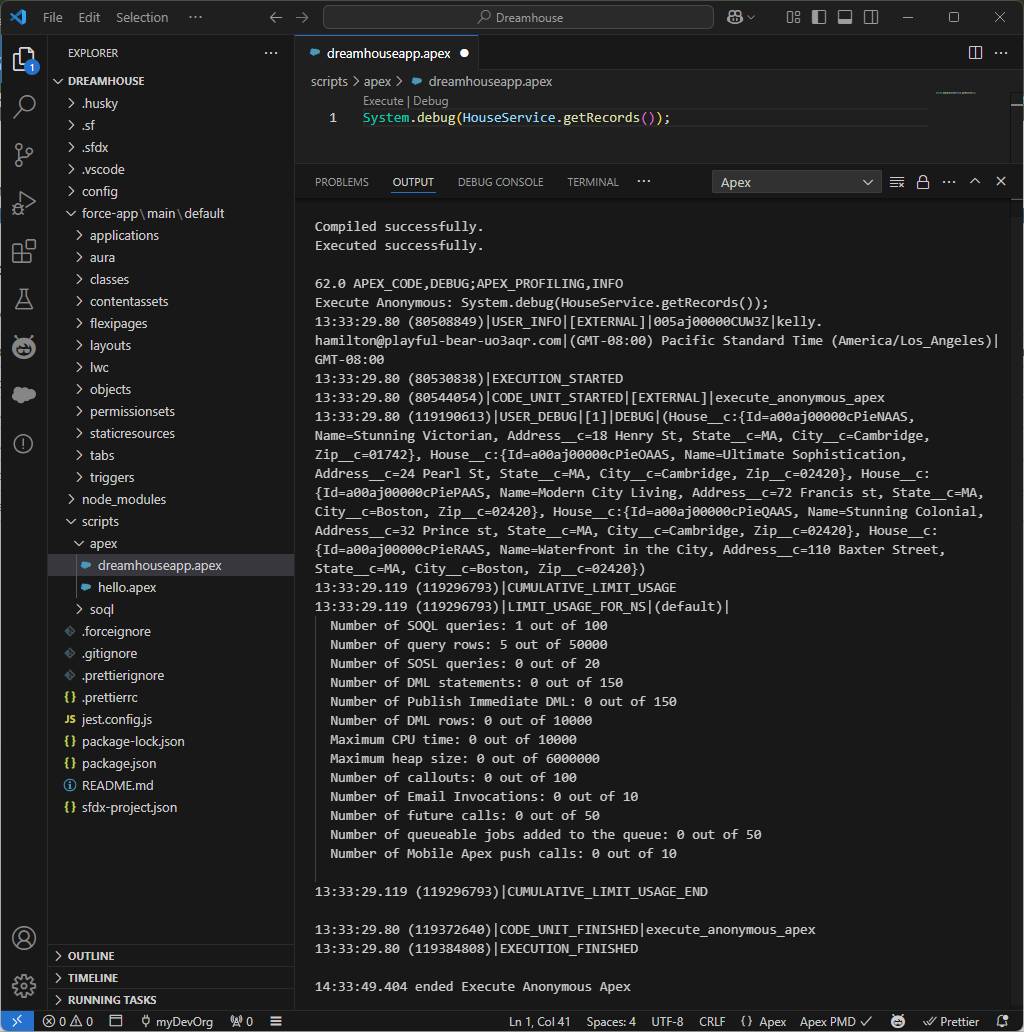Select dreamhouseapp.apex editor tab
This screenshot has width=1024, height=1032.
pos(388,53)
